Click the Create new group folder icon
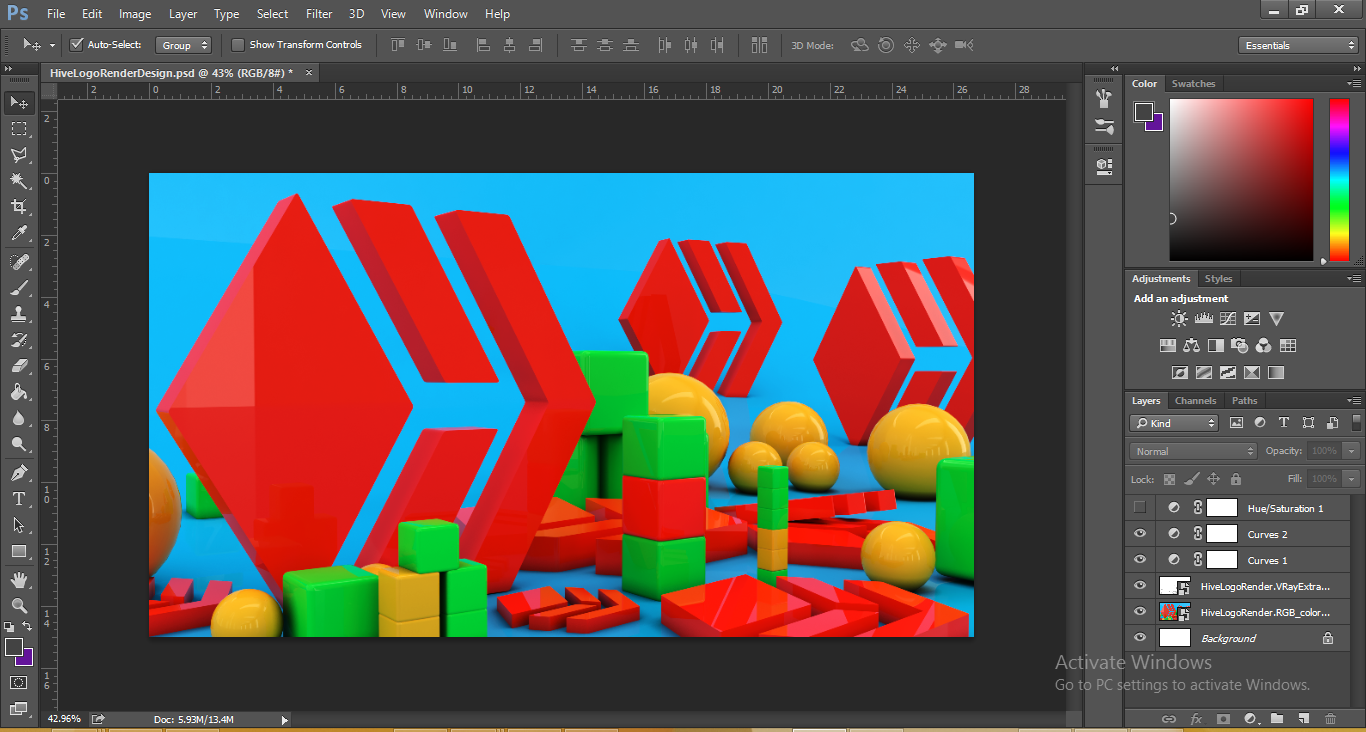 click(1277, 718)
